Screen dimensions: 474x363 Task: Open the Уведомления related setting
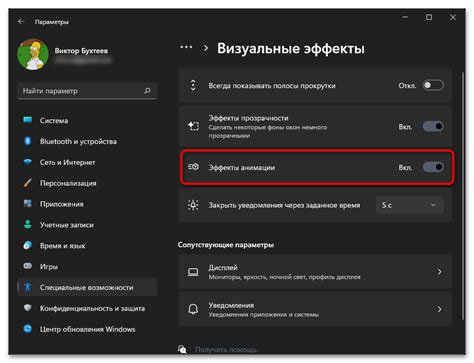tap(315, 309)
